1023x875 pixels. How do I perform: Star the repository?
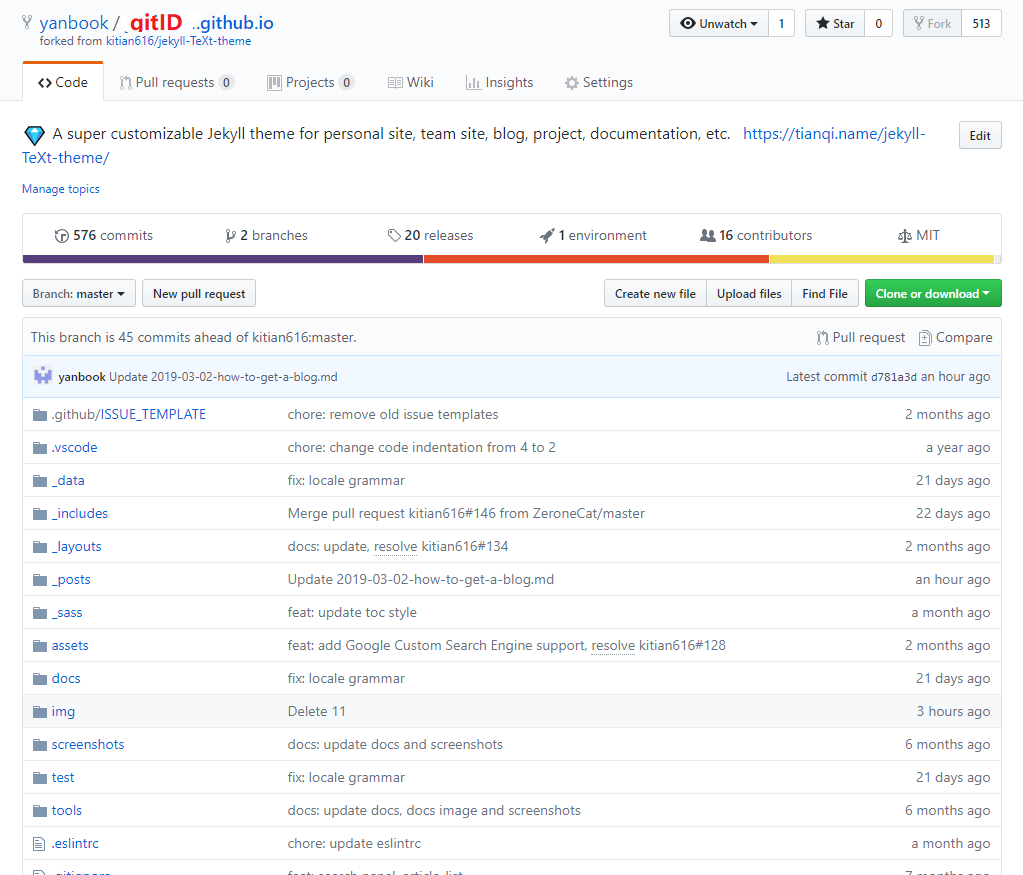pos(834,23)
